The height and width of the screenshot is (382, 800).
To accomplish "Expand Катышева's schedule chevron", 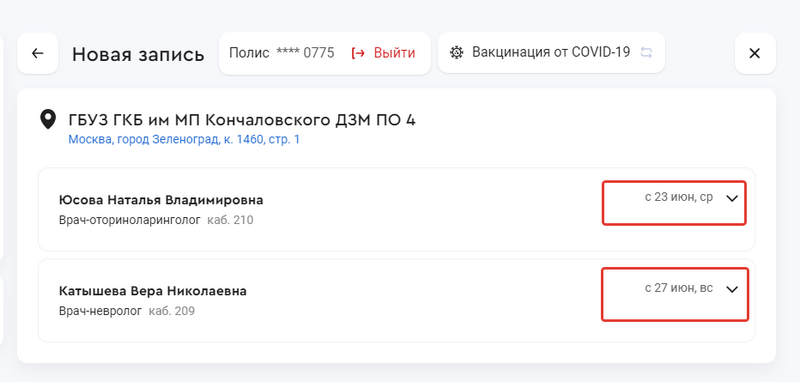I will [x=732, y=289].
